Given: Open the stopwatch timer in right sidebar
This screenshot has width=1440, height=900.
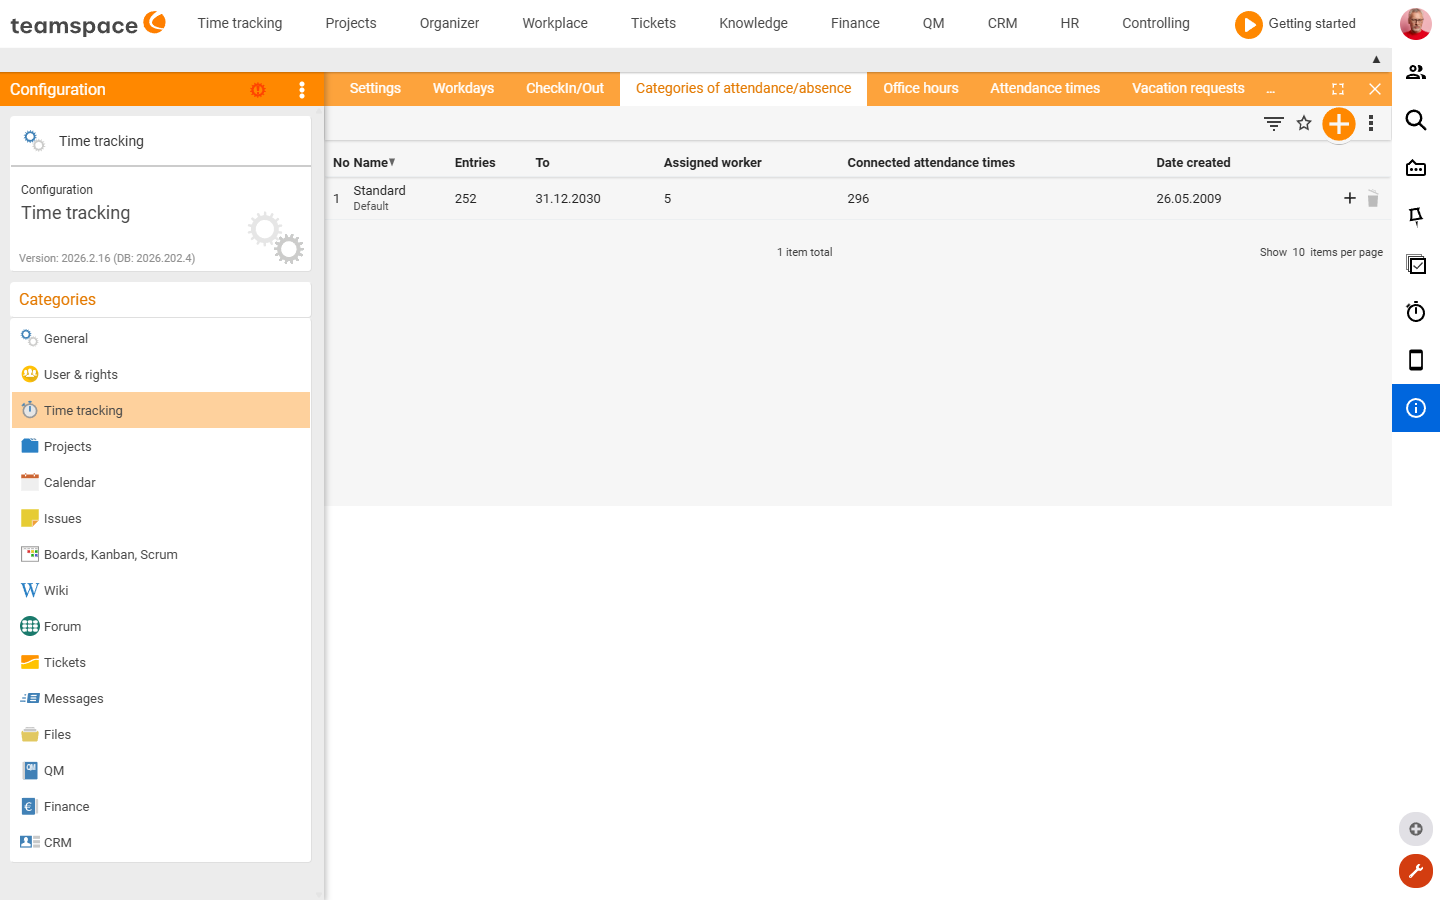Looking at the screenshot, I should click(x=1416, y=312).
